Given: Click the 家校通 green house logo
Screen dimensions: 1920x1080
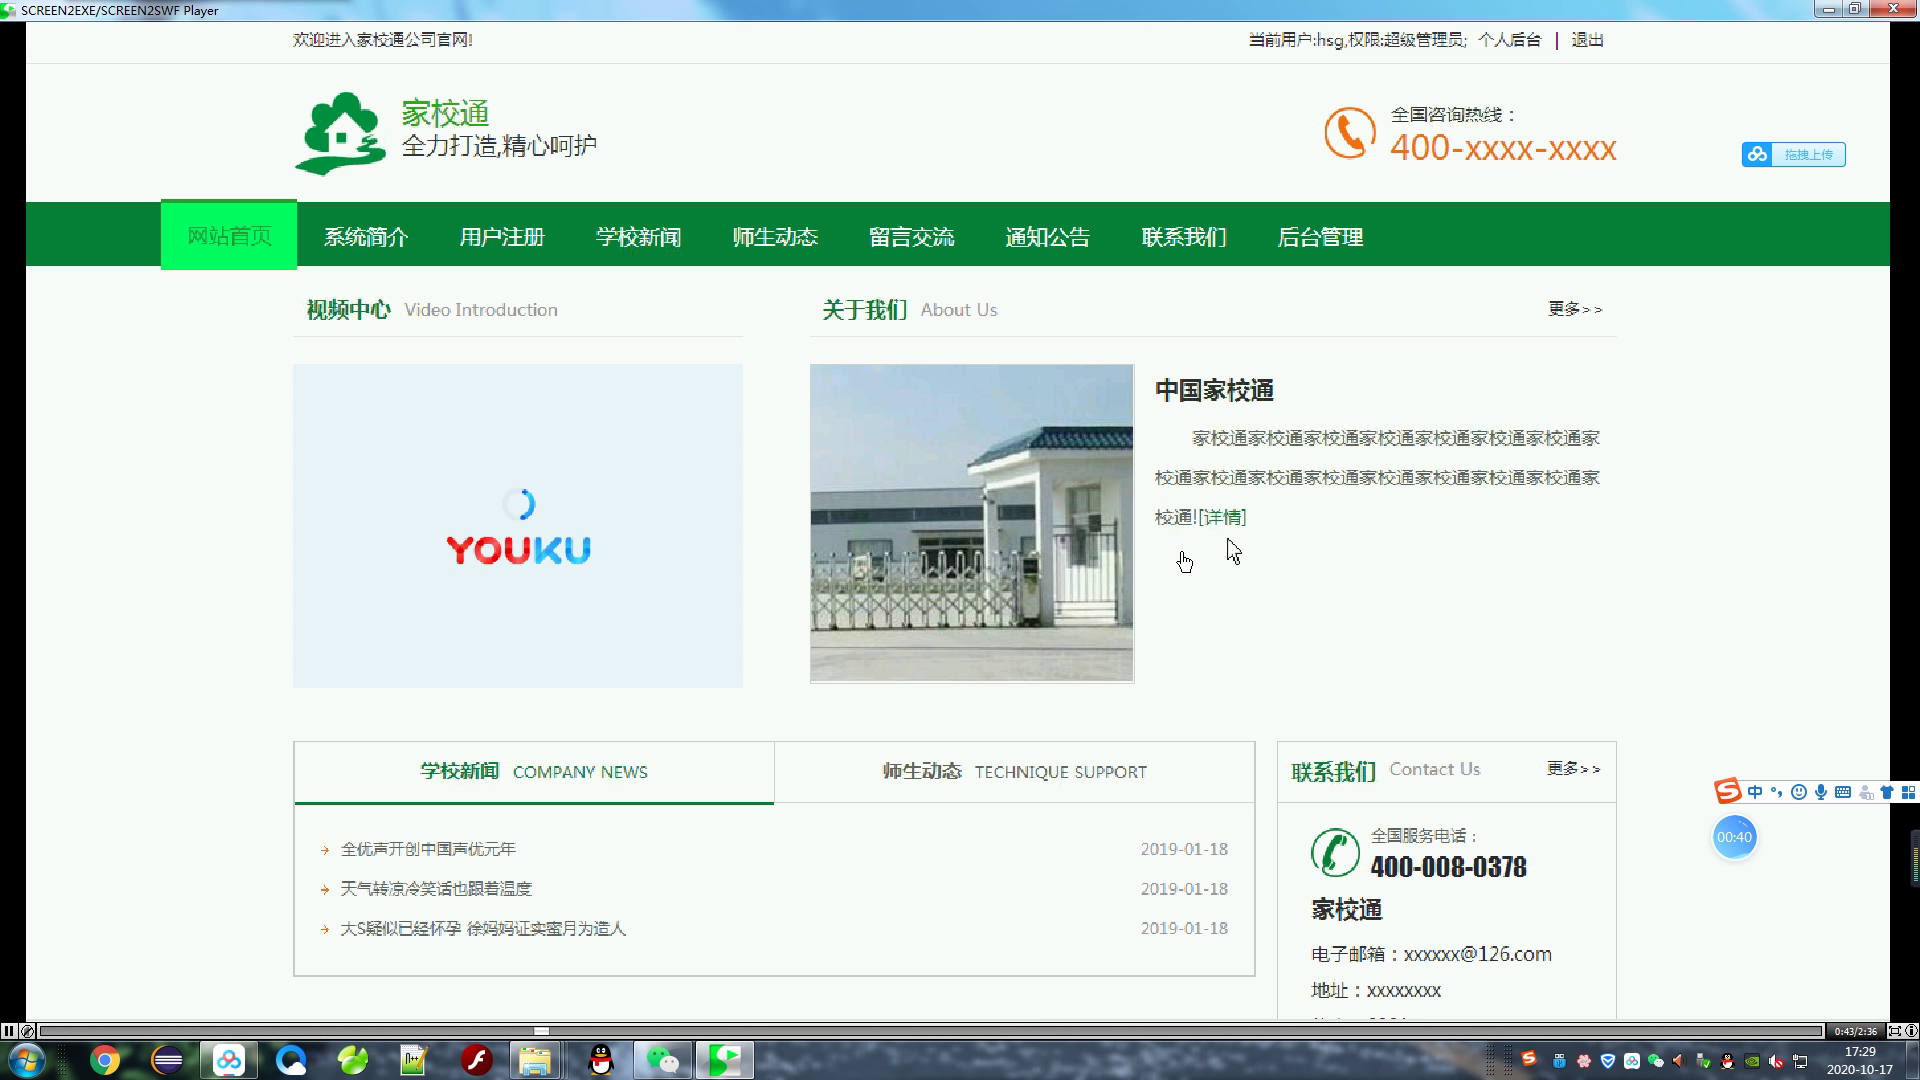Looking at the screenshot, I should [x=340, y=133].
